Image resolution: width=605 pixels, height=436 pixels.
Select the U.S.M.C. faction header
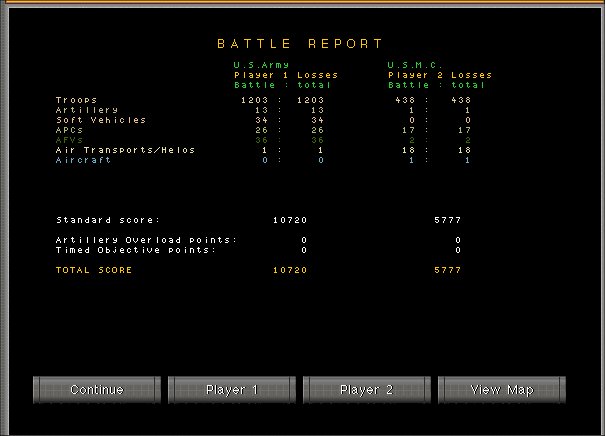pyautogui.click(x=414, y=65)
